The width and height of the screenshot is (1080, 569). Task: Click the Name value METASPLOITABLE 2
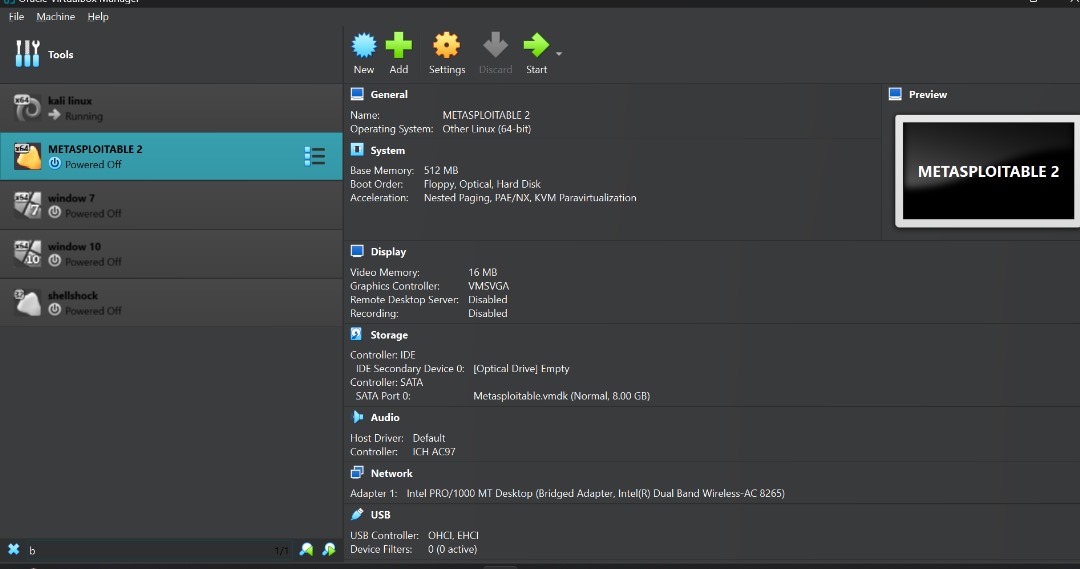tap(486, 115)
